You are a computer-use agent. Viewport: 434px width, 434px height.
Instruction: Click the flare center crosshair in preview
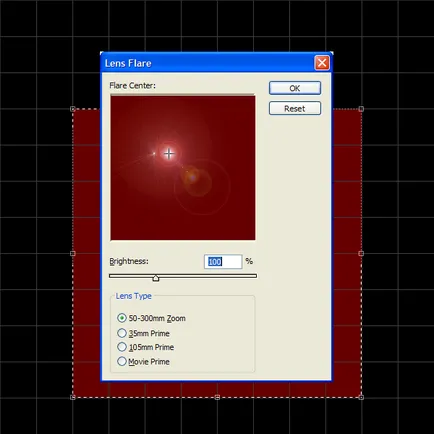pos(169,154)
